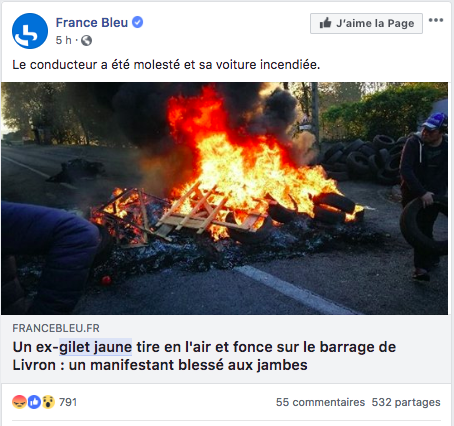This screenshot has width=454, height=426.
Task: Click the blue like reaction icon
Action: click(x=34, y=402)
